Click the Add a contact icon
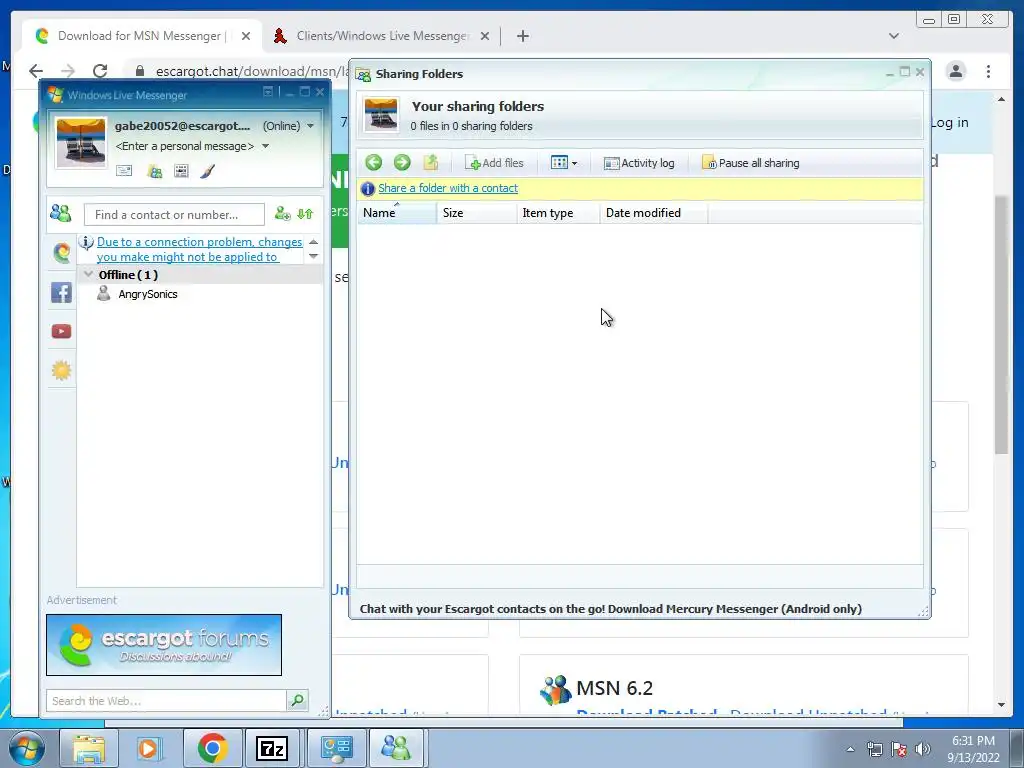The height and width of the screenshot is (768, 1024). pos(282,214)
